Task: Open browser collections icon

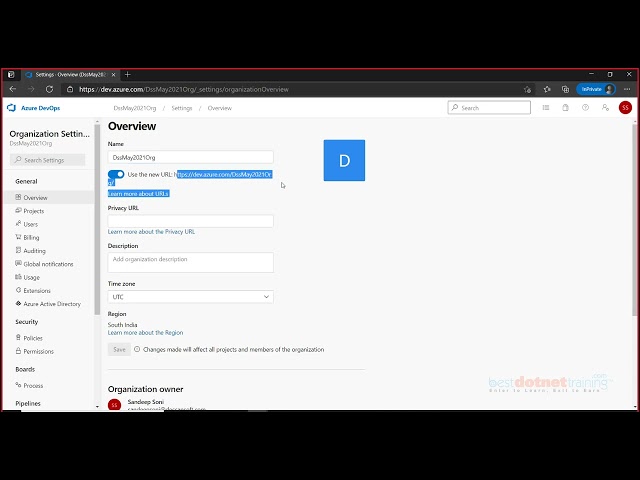Action: click(x=565, y=89)
